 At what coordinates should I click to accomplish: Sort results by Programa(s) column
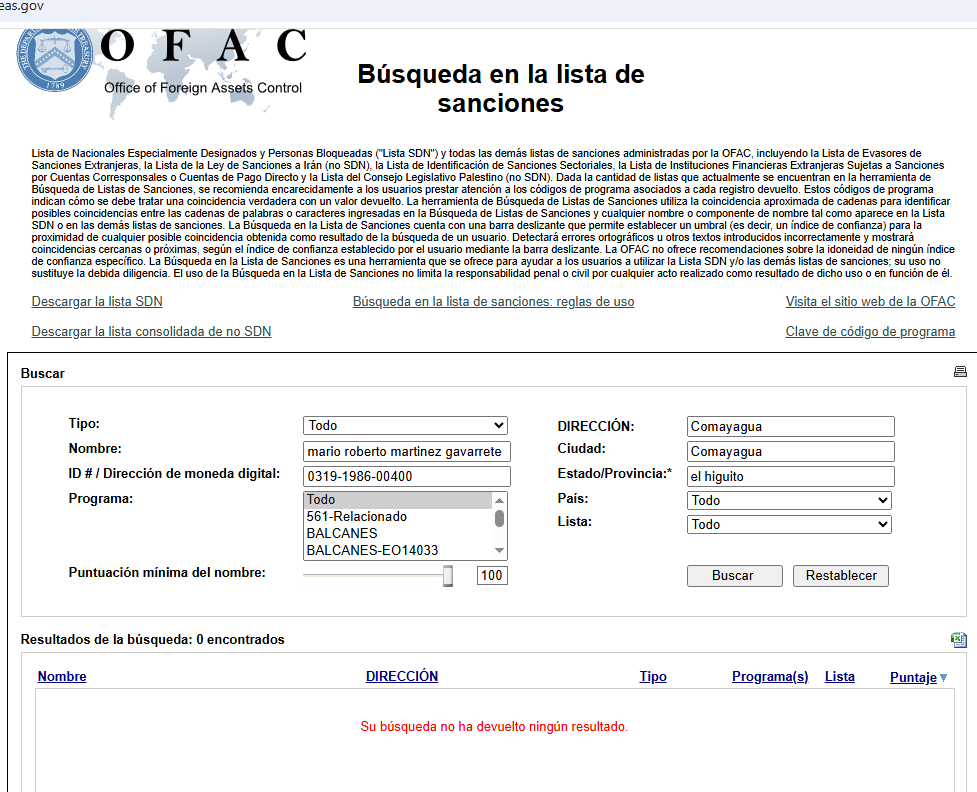coord(769,677)
